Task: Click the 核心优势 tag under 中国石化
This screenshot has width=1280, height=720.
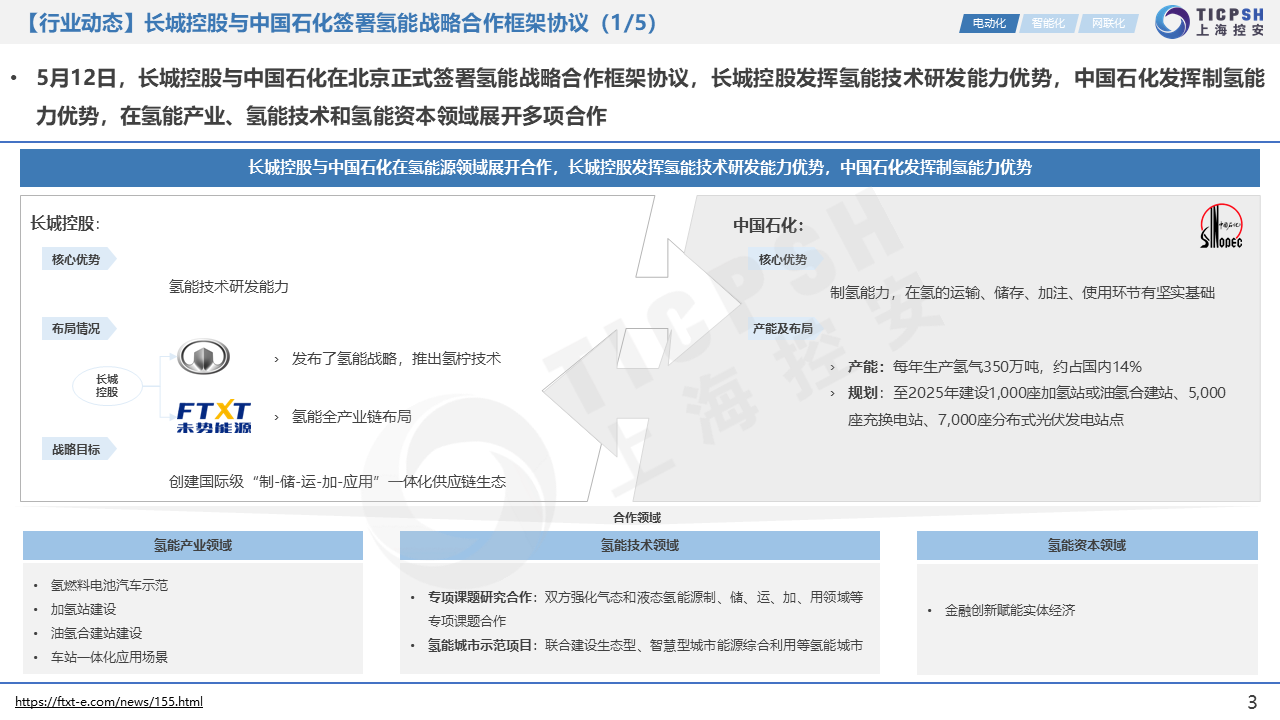Action: pos(782,260)
